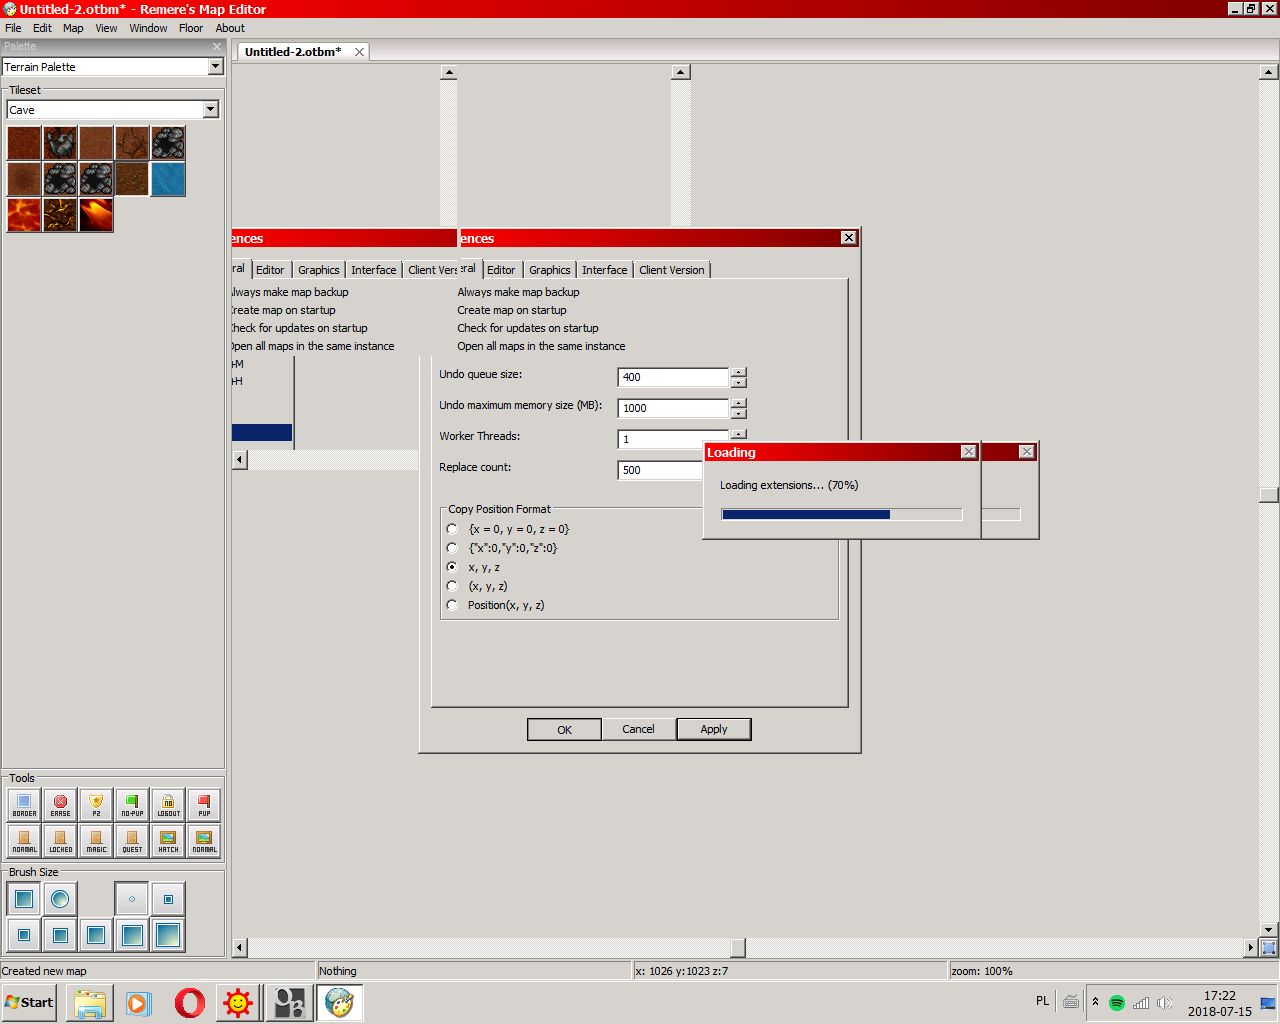Open the About menu

click(230, 28)
